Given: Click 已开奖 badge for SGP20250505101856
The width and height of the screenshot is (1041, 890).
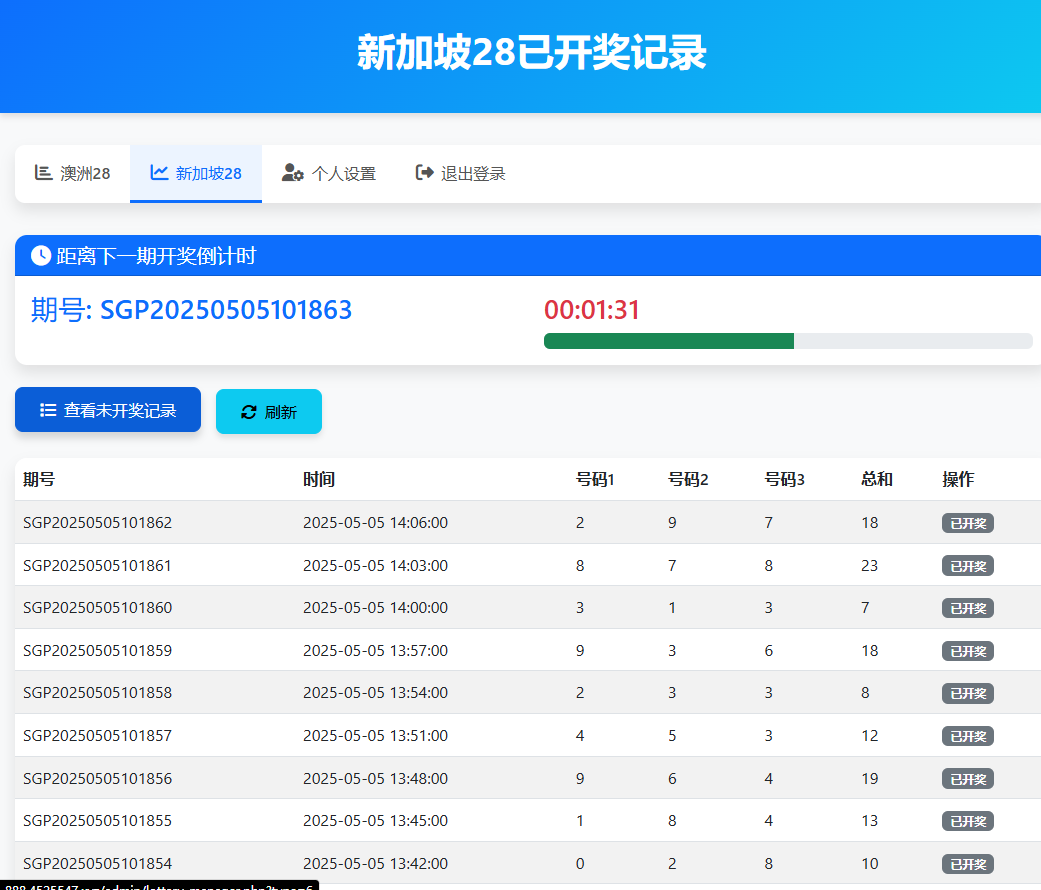Looking at the screenshot, I should coord(967,779).
